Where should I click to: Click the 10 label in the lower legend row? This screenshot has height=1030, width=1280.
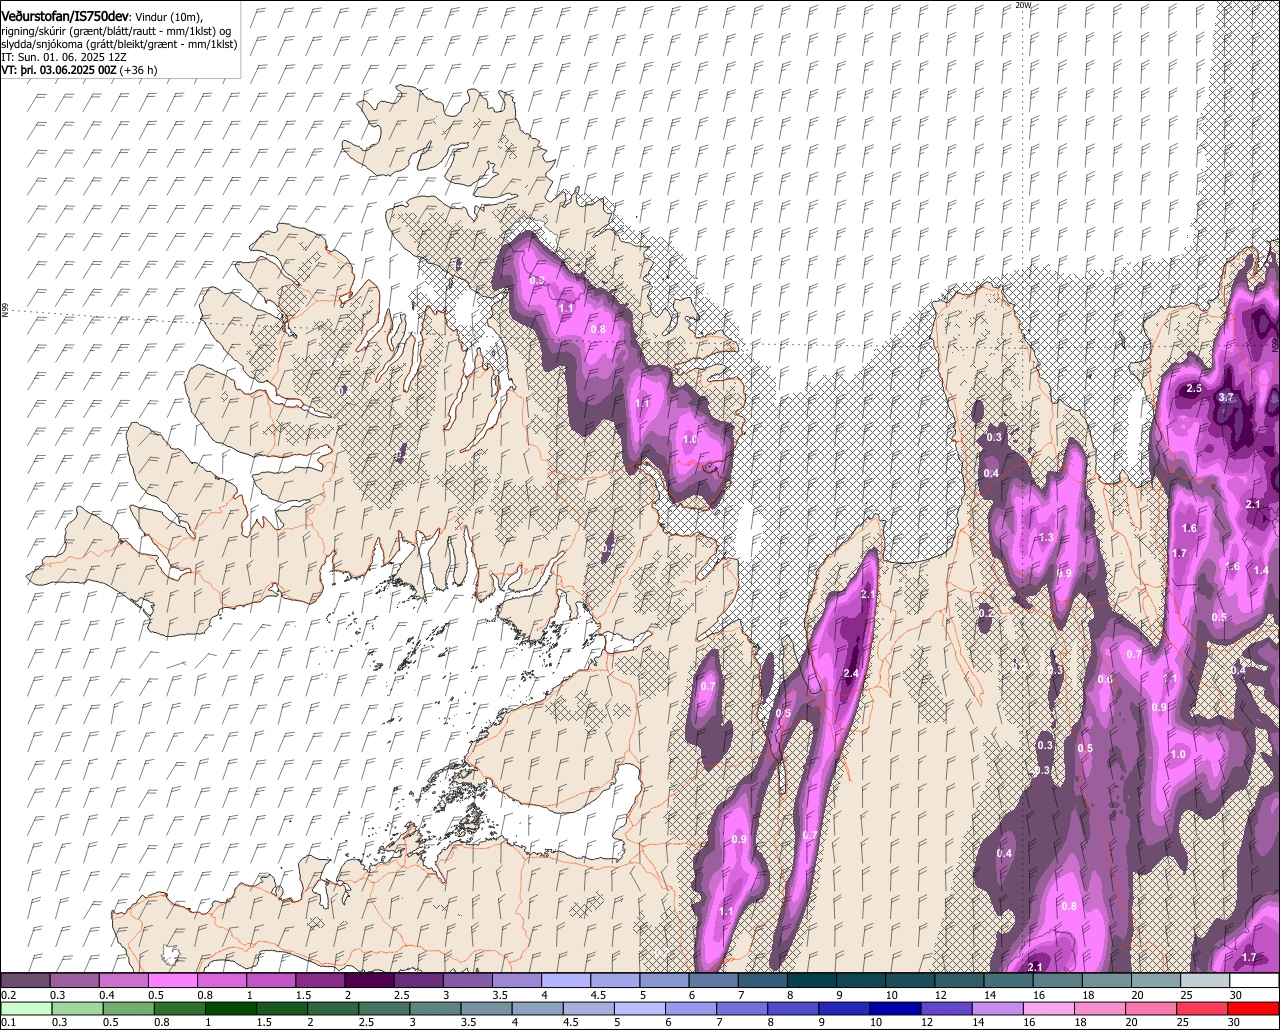[x=875, y=1021]
